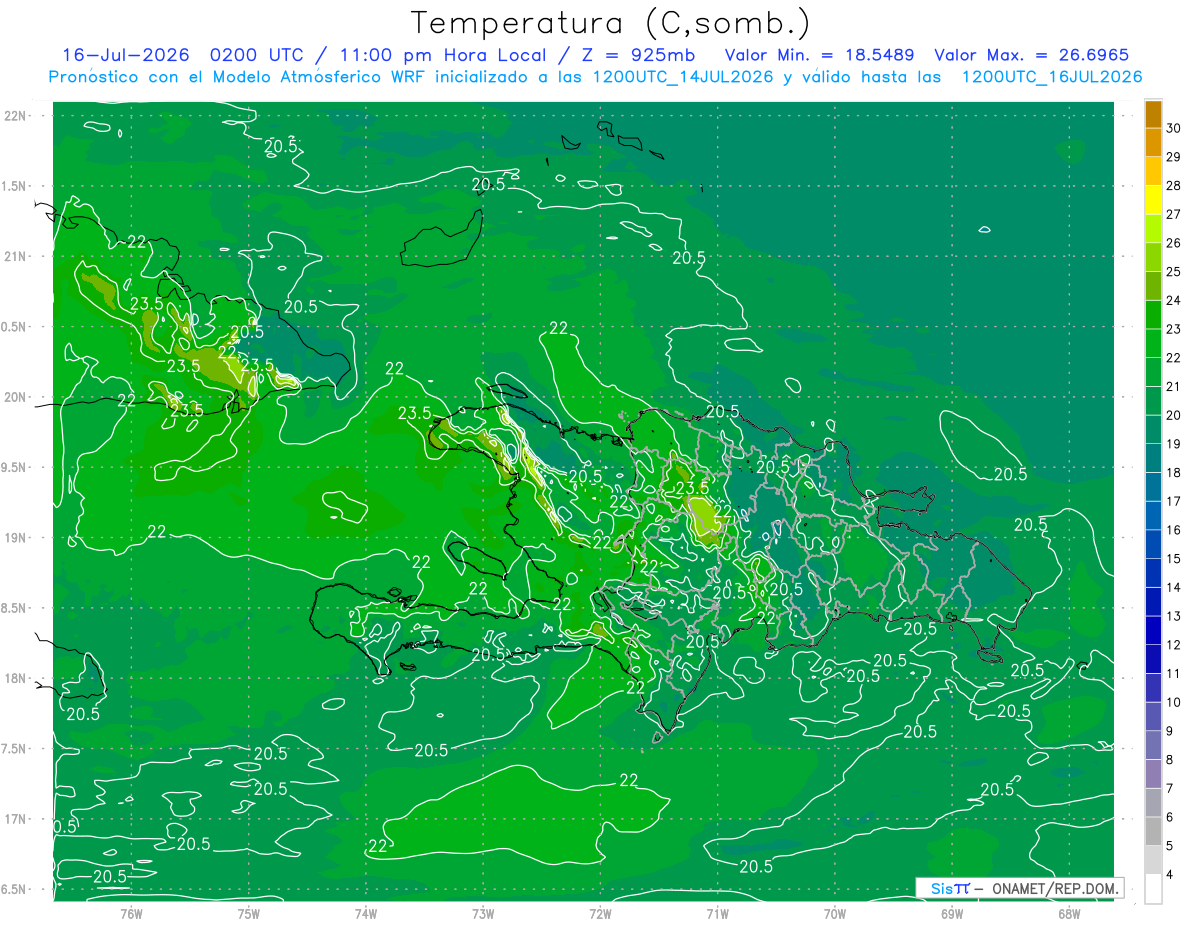Click the color bar label '19'
1200x927 pixels.
1174,444
